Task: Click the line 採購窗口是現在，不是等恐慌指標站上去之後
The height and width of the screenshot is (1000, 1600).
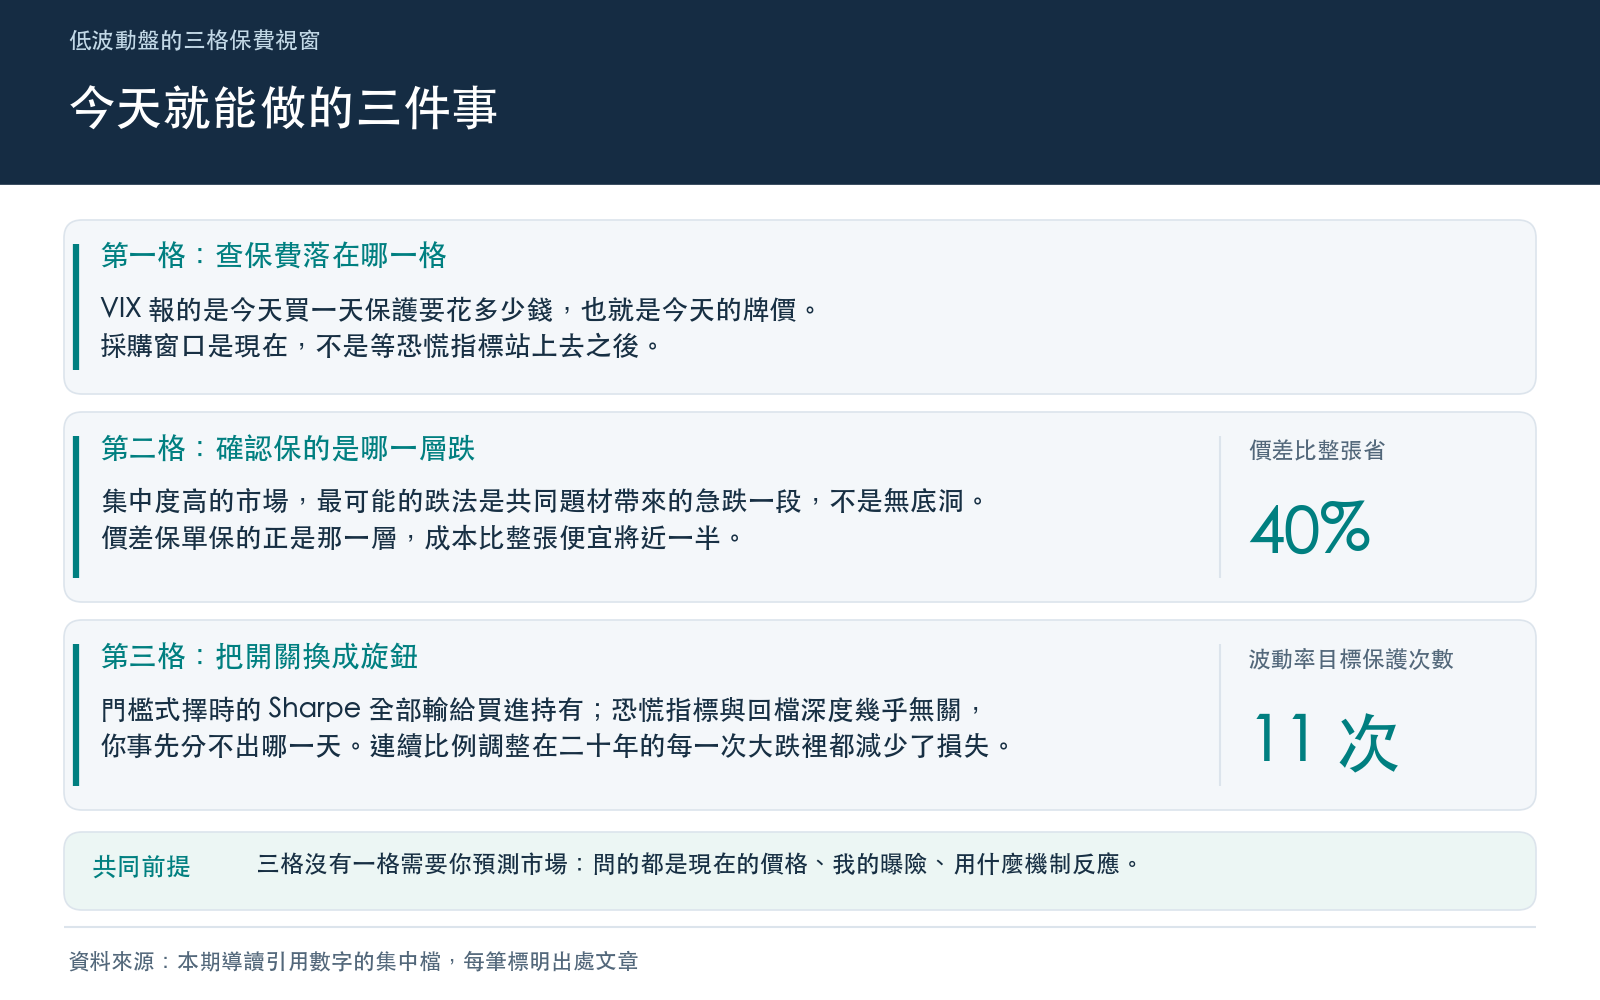Action: (381, 346)
